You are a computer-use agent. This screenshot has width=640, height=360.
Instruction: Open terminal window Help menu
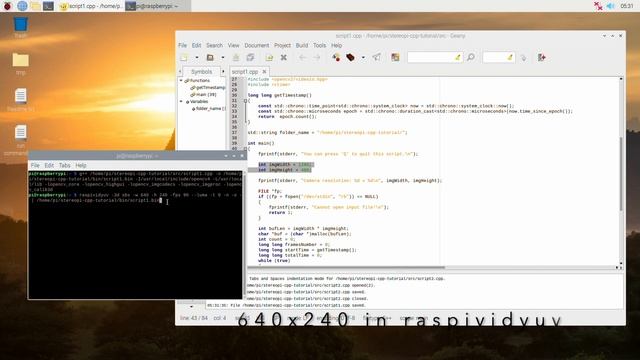point(81,165)
